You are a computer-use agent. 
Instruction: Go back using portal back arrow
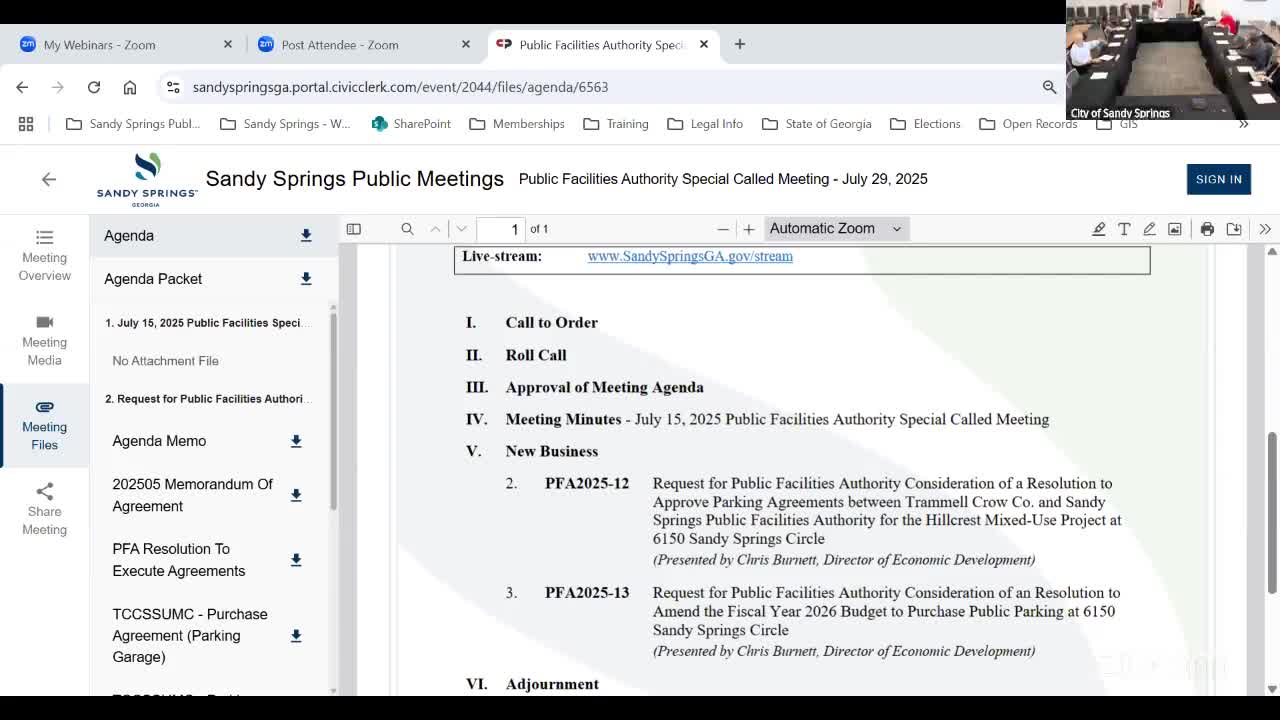49,179
